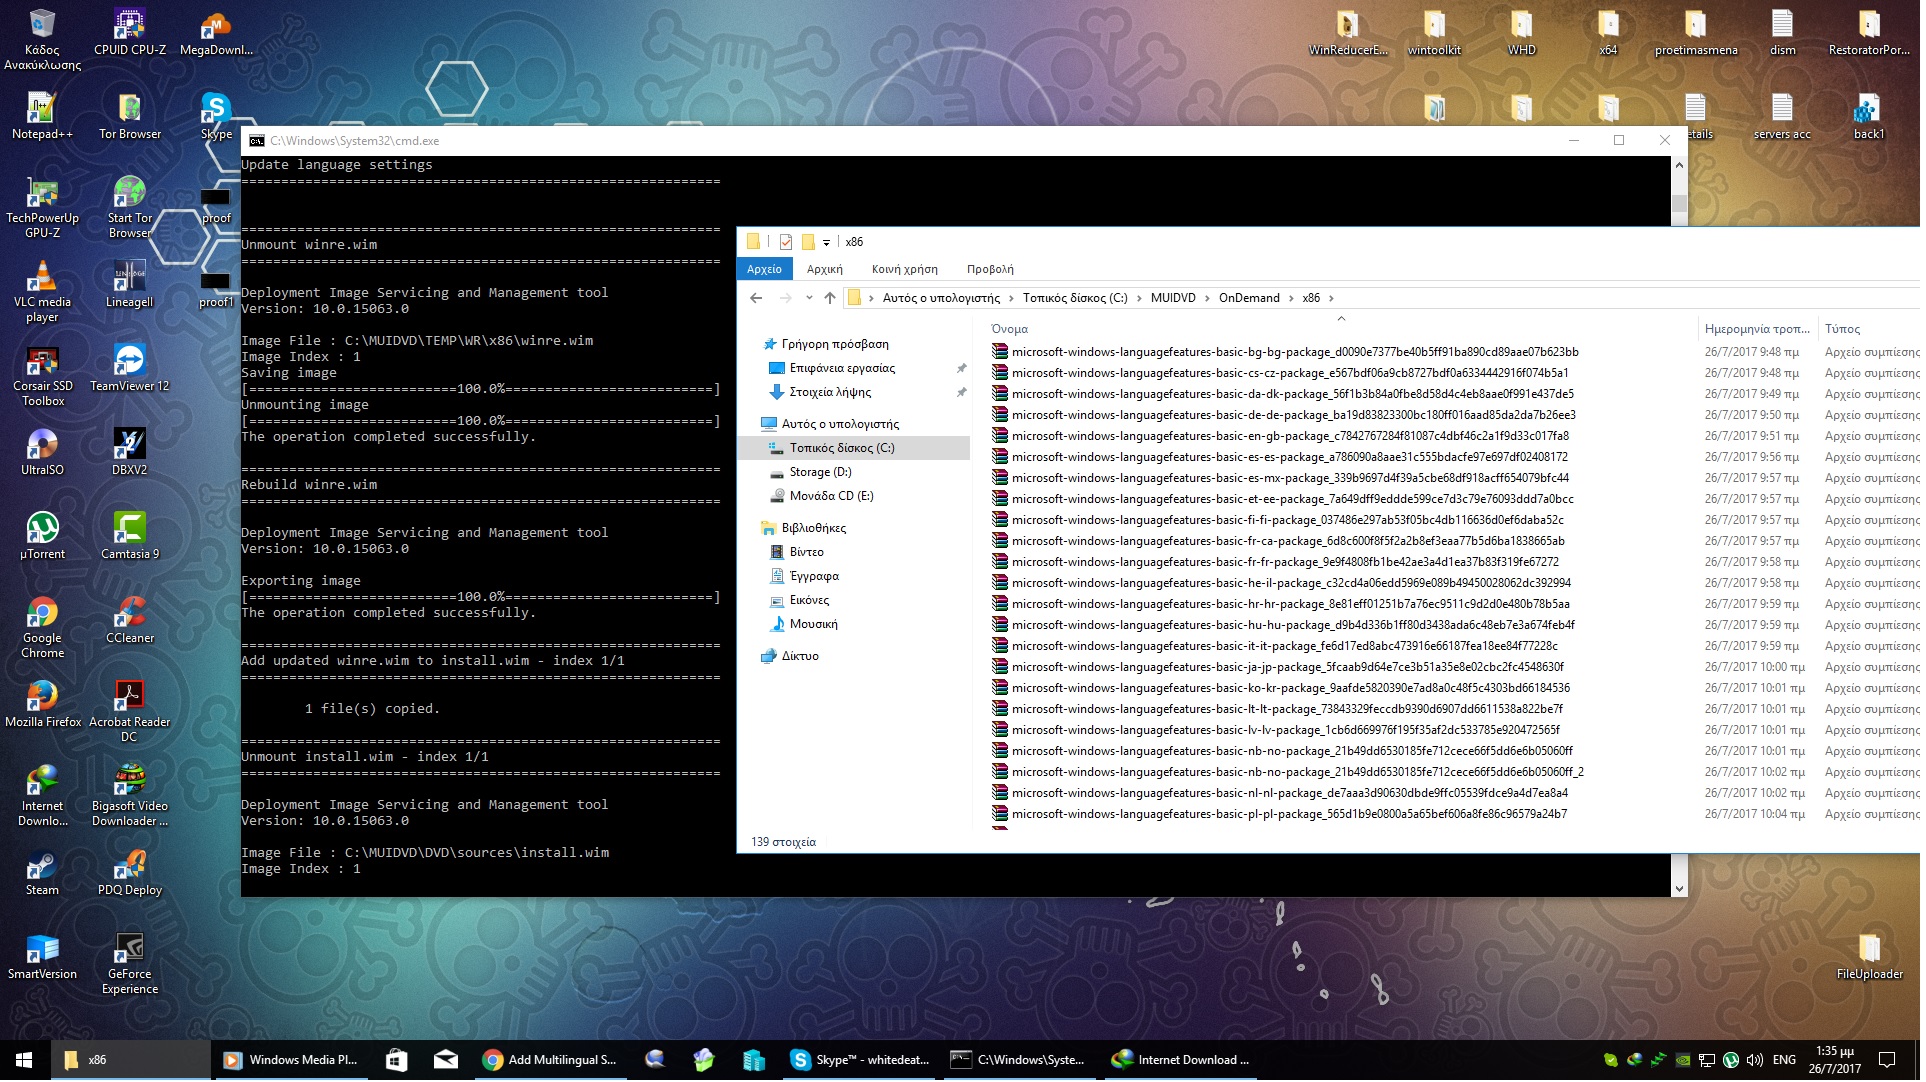Open the wintoolkit desktop folder
Viewport: 1926px width, 1082px height.
(1439, 32)
